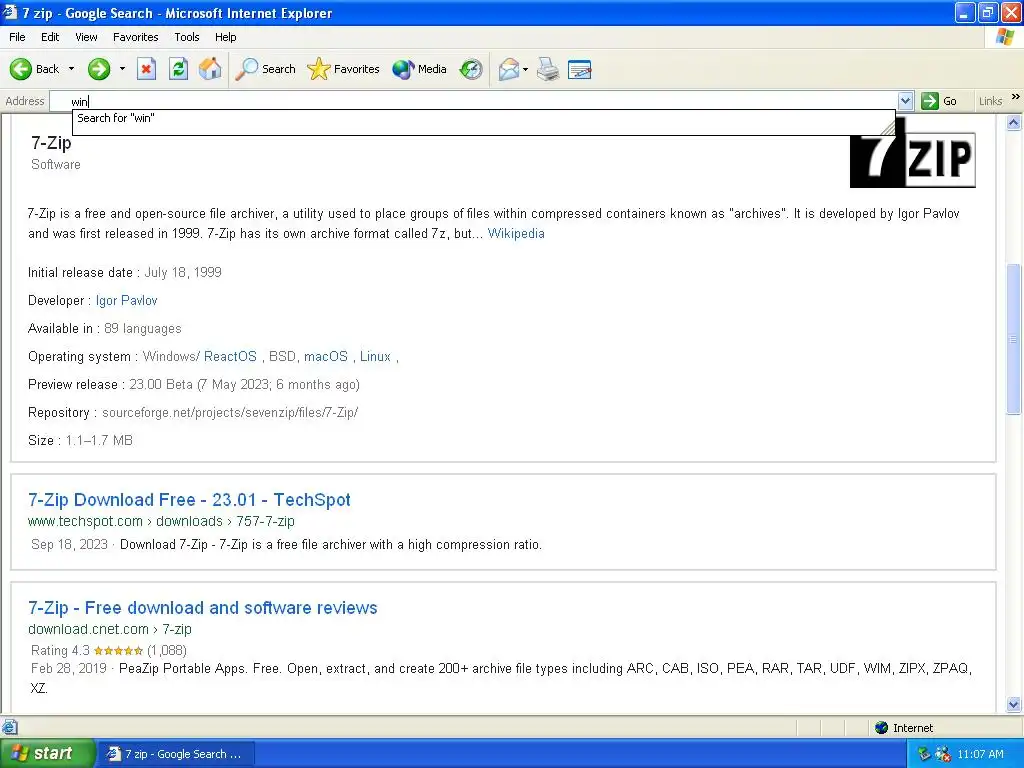Click the Go button
The height and width of the screenshot is (768, 1024).
pos(940,101)
